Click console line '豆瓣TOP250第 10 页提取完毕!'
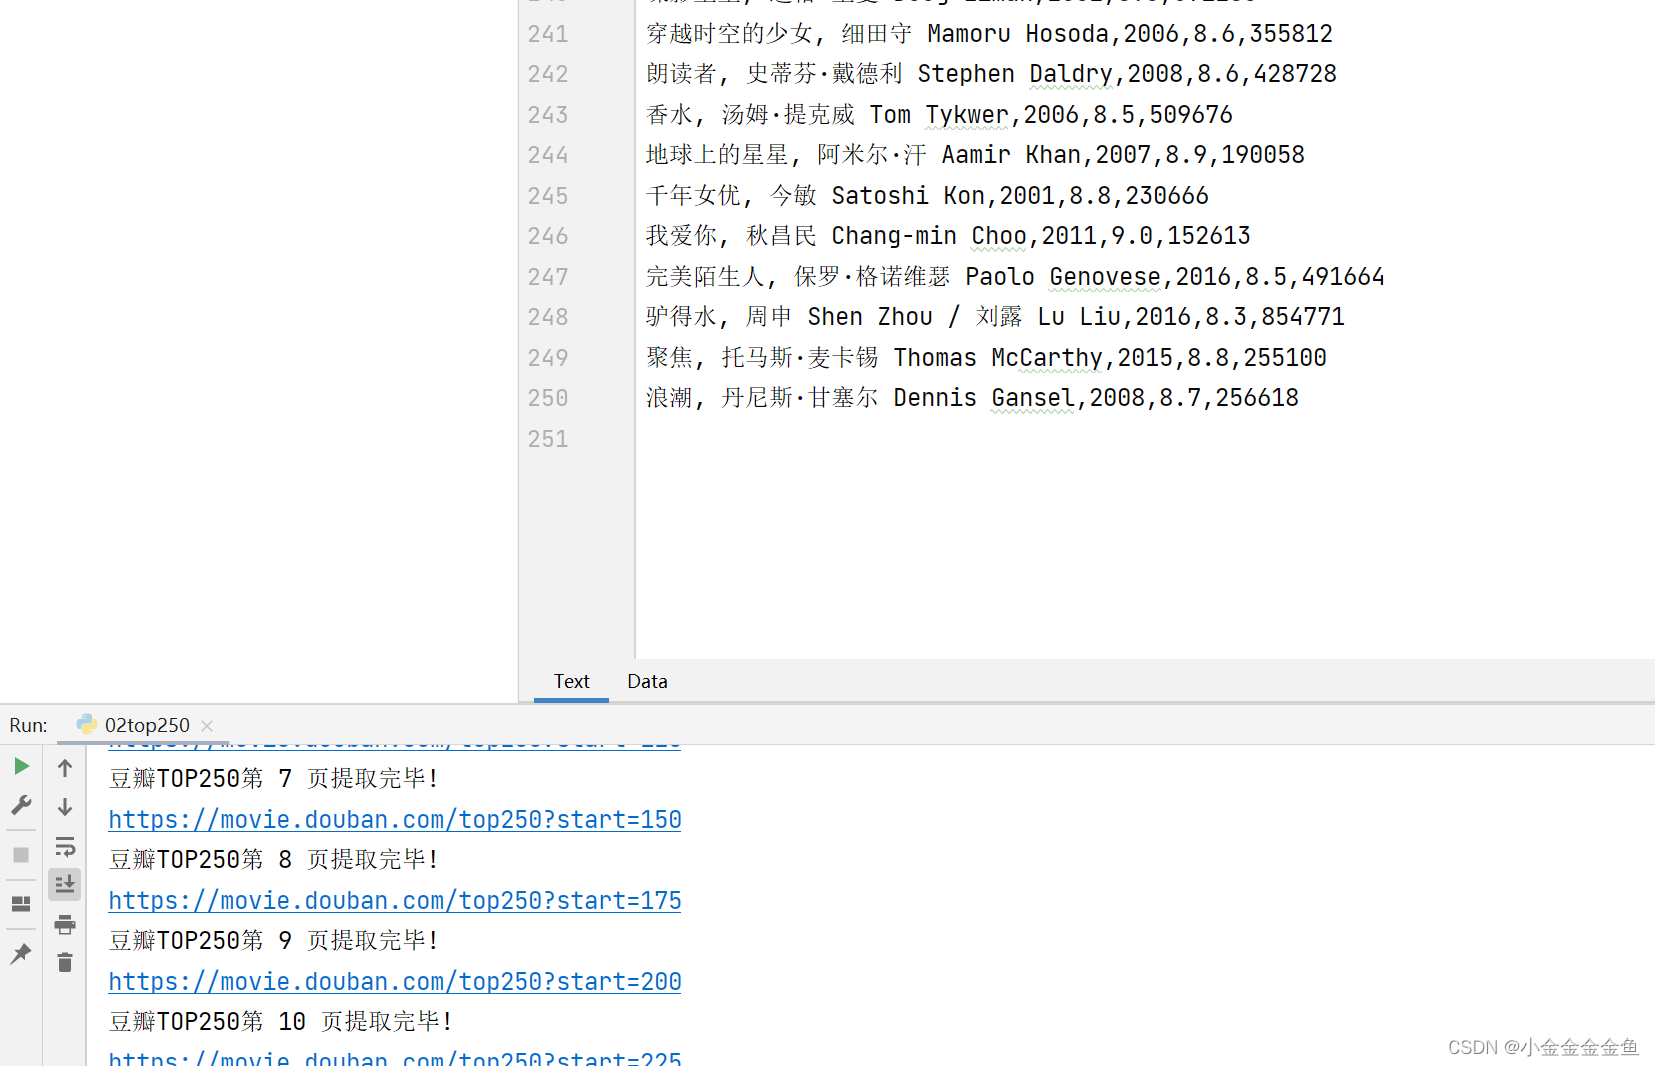Screen dimensions: 1655x1066 coord(281,1022)
